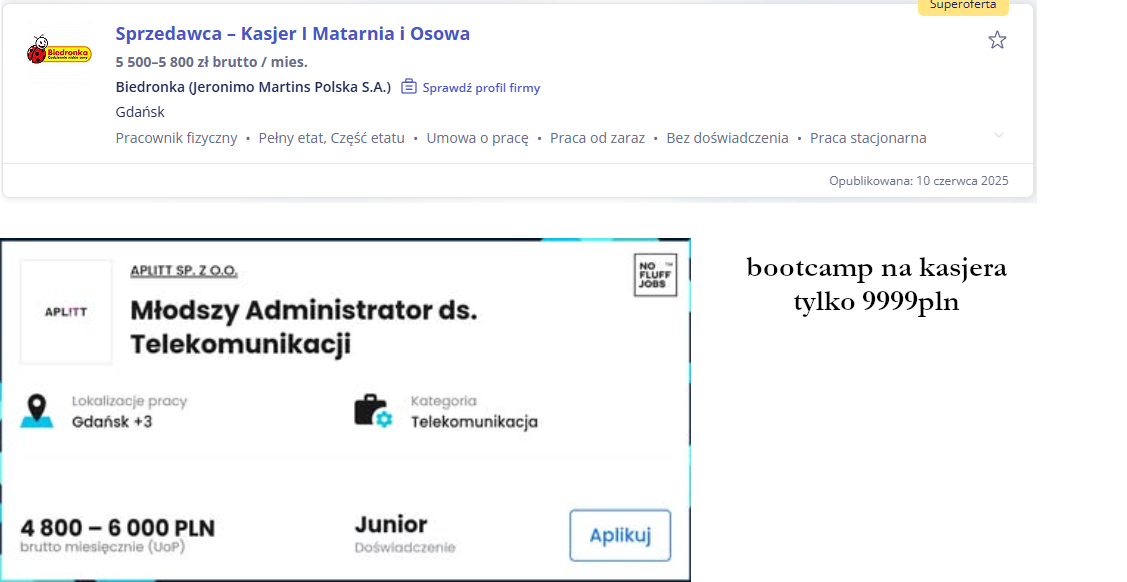Click the location pin icon by Lokalizacje pracy
The image size is (1127, 582).
pos(37,411)
